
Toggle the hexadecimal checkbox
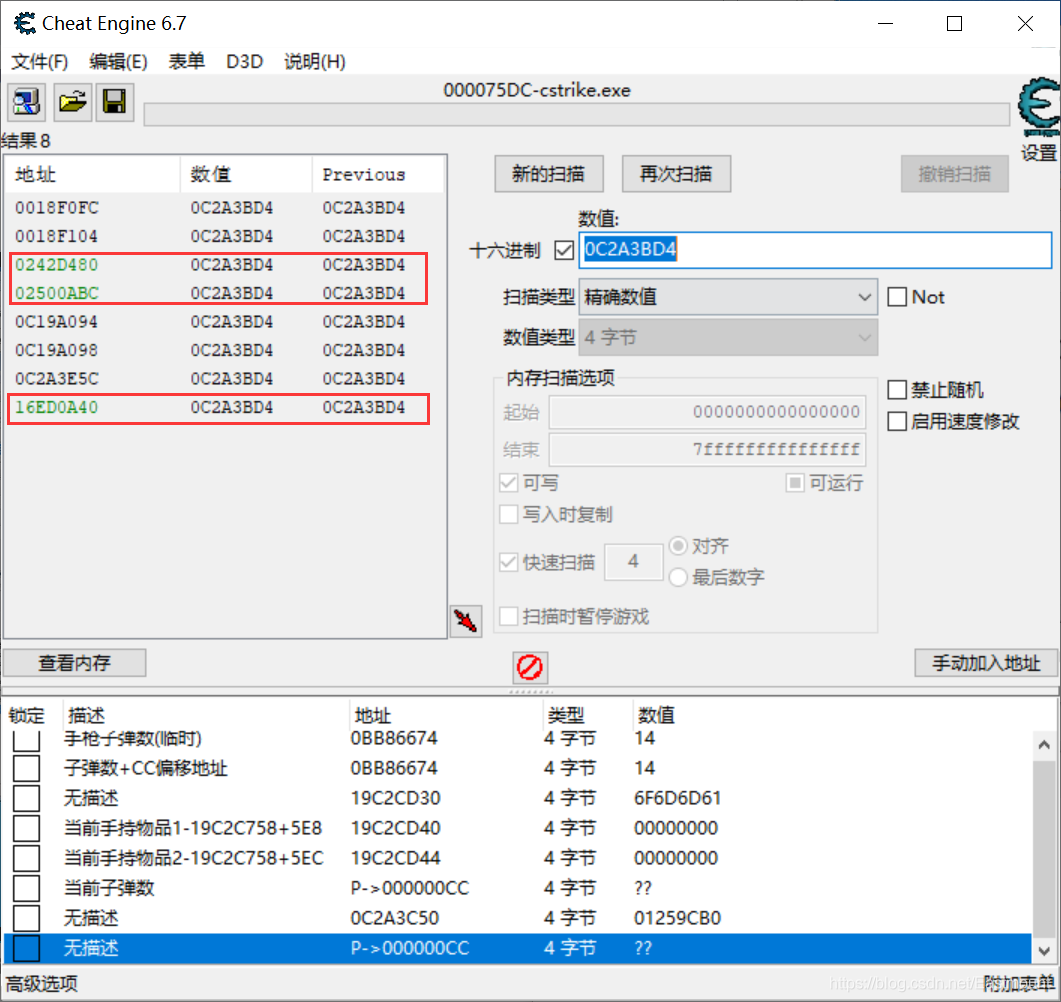(564, 250)
